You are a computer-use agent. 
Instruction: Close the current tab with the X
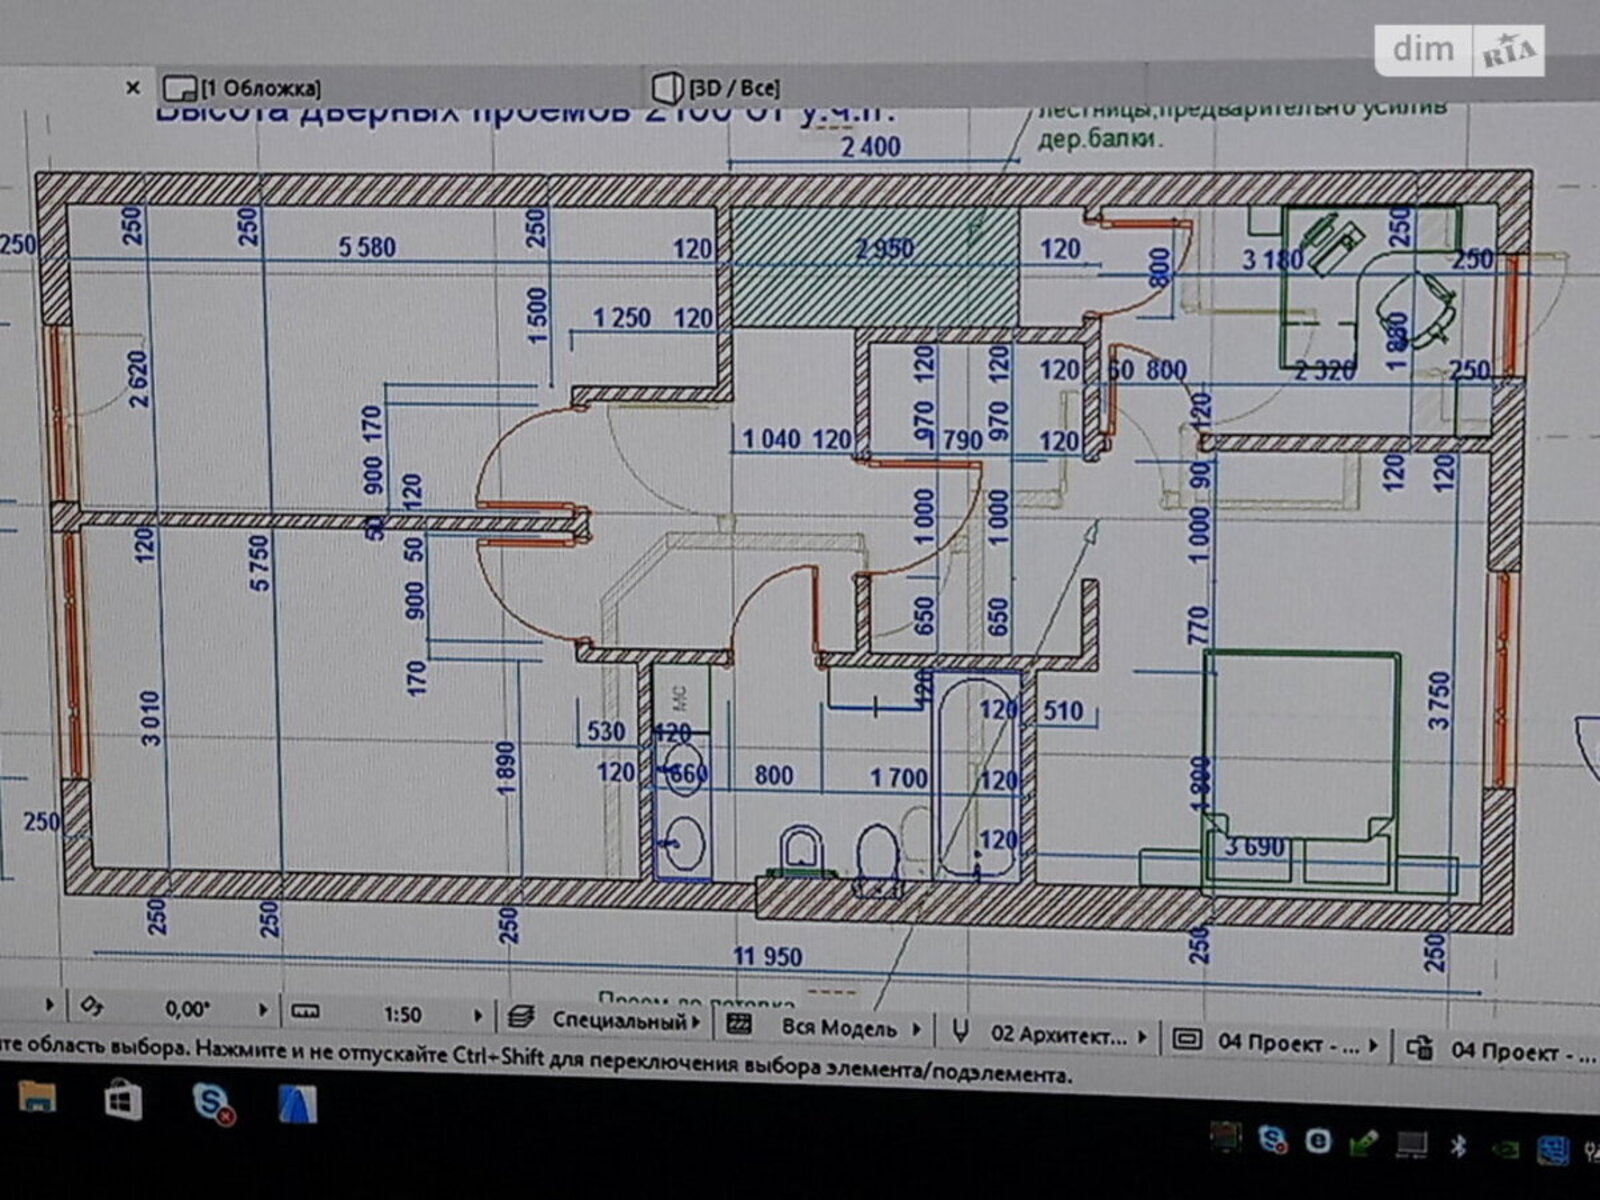(132, 88)
